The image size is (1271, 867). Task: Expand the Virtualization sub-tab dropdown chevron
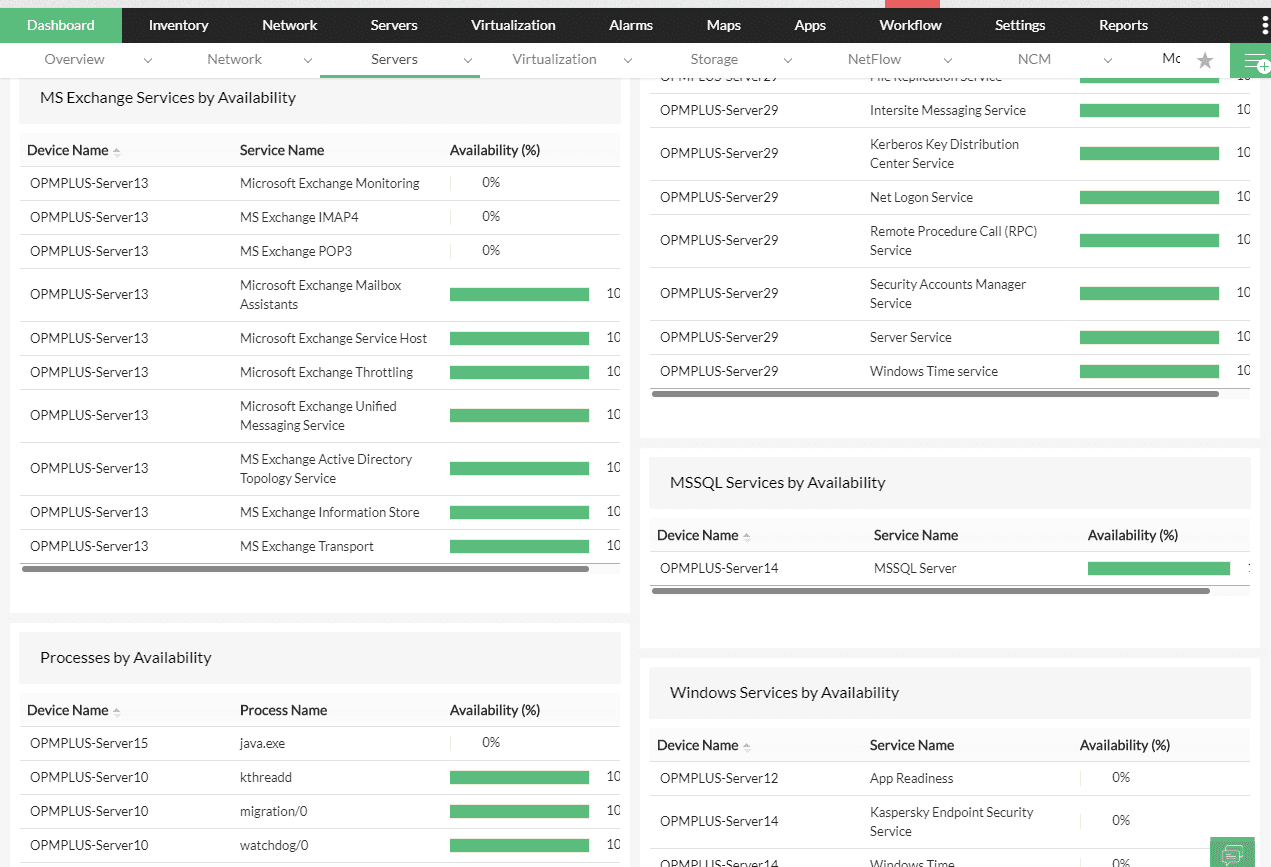coord(628,60)
